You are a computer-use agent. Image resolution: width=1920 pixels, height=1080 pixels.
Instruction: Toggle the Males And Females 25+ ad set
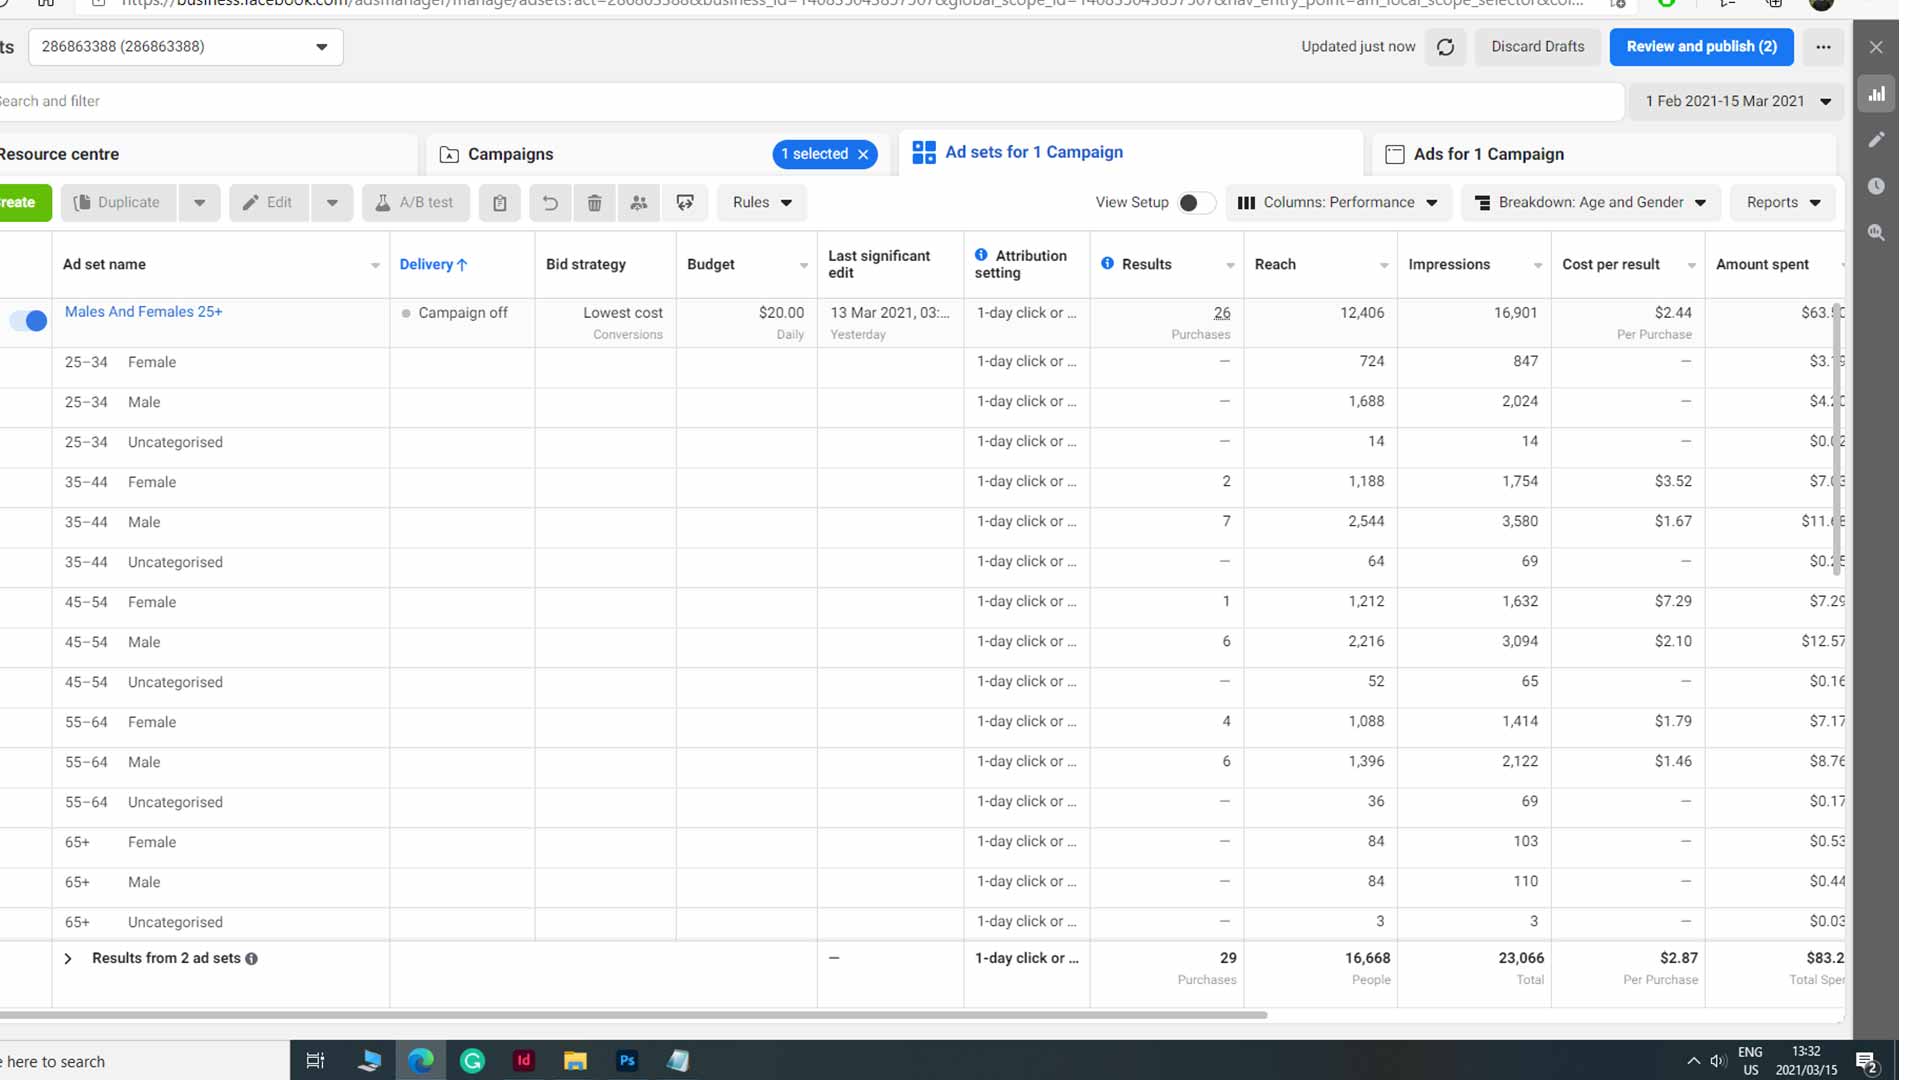pos(29,321)
